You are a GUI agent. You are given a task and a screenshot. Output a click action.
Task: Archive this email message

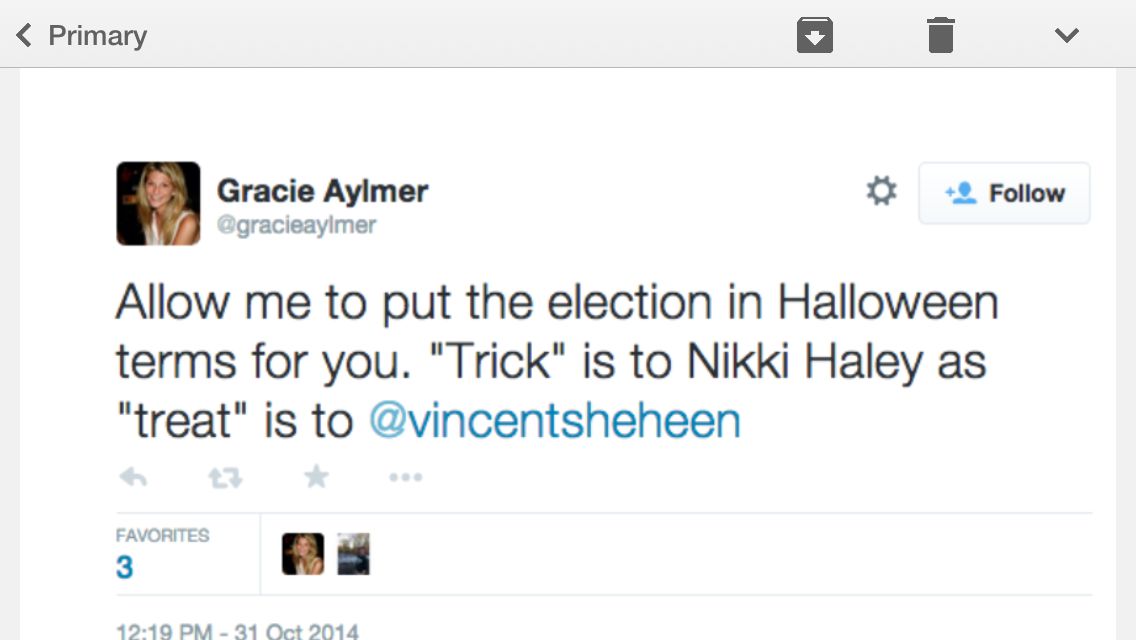(x=814, y=36)
